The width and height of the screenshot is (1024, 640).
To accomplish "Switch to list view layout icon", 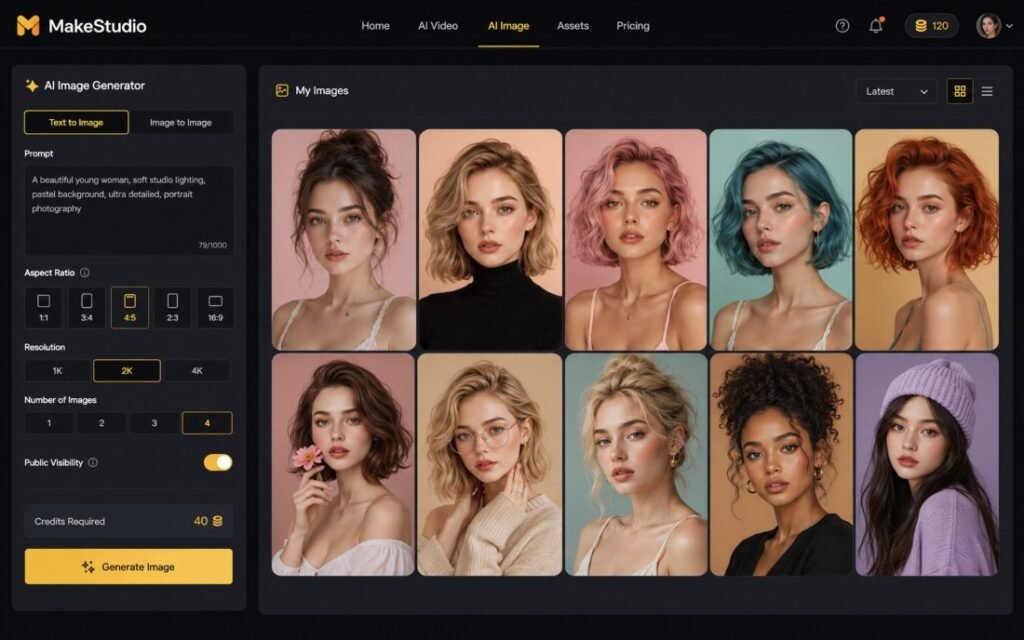I will pyautogui.click(x=987, y=91).
